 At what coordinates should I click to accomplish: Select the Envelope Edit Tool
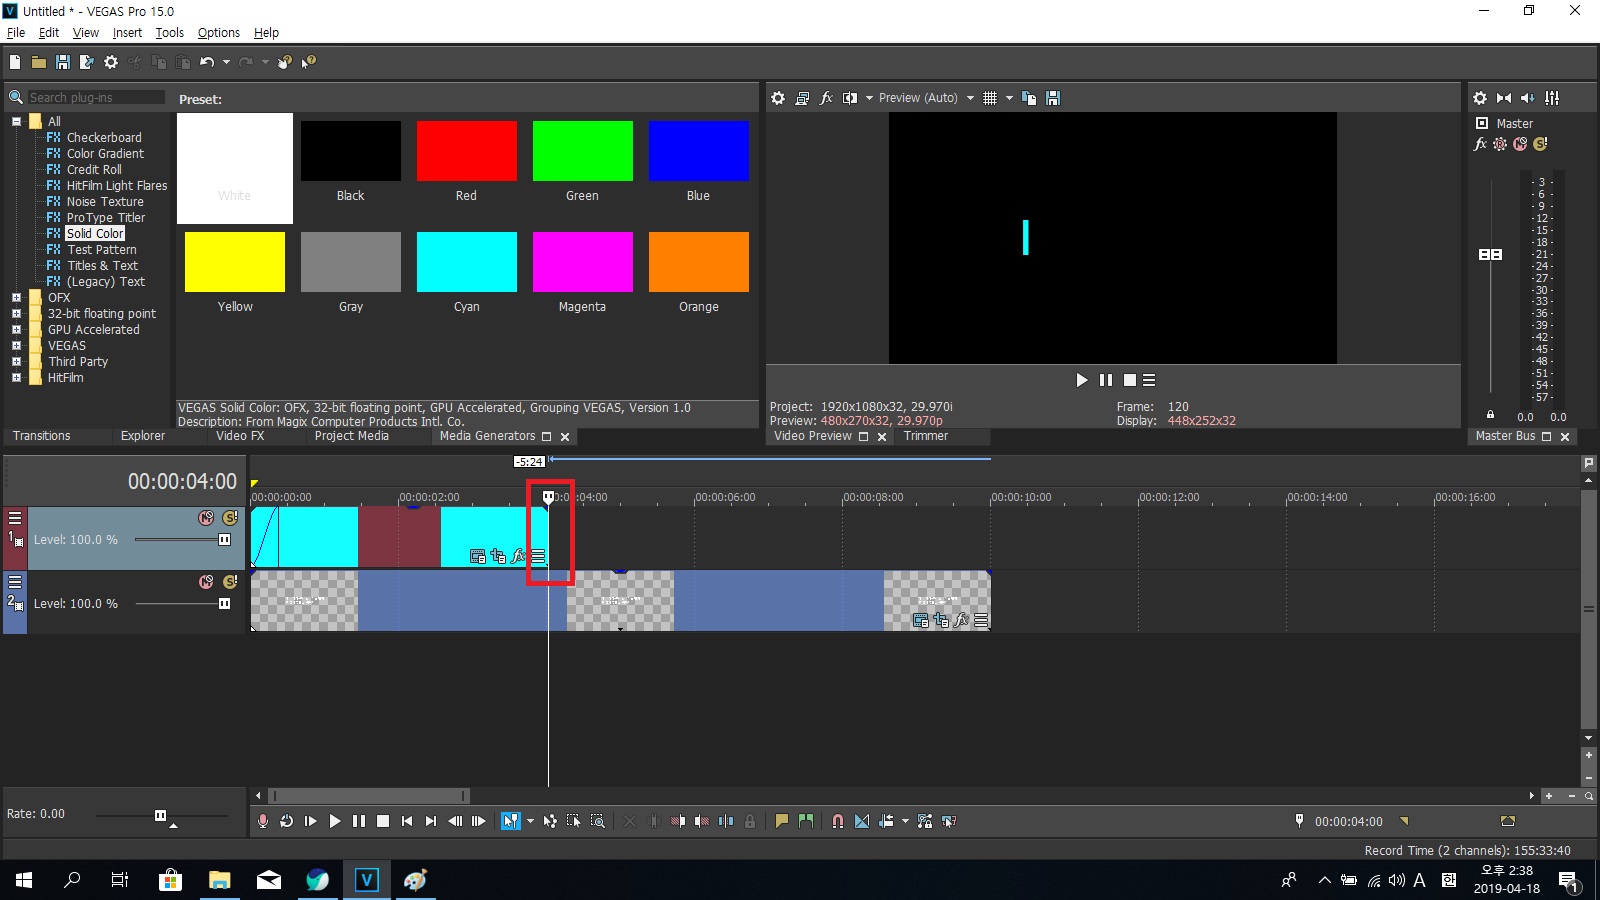coord(550,821)
